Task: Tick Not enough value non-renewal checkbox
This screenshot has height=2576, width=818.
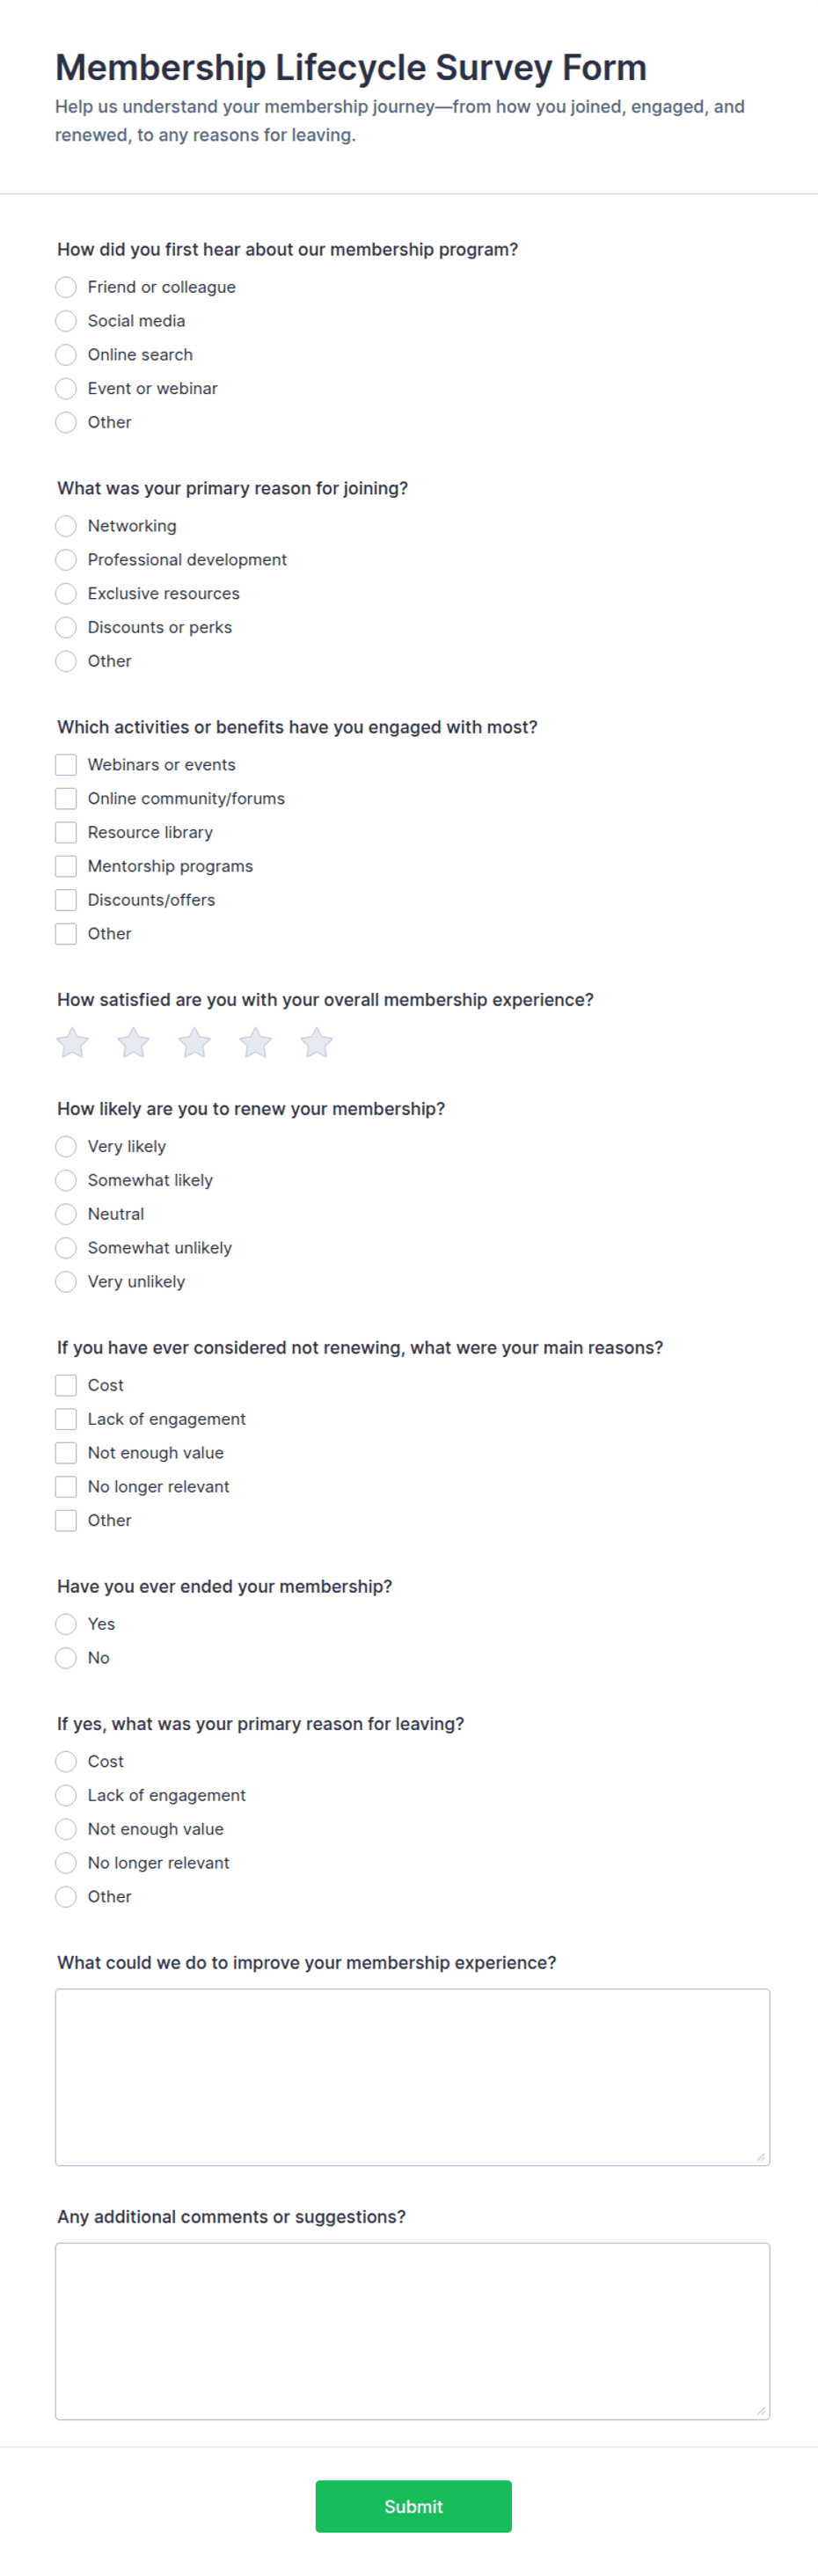Action: (66, 1453)
